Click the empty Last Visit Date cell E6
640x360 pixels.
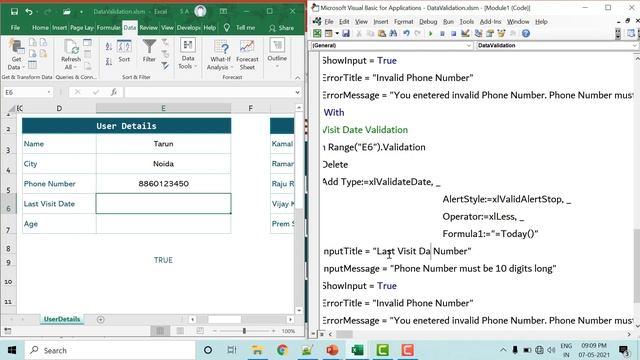coord(163,204)
